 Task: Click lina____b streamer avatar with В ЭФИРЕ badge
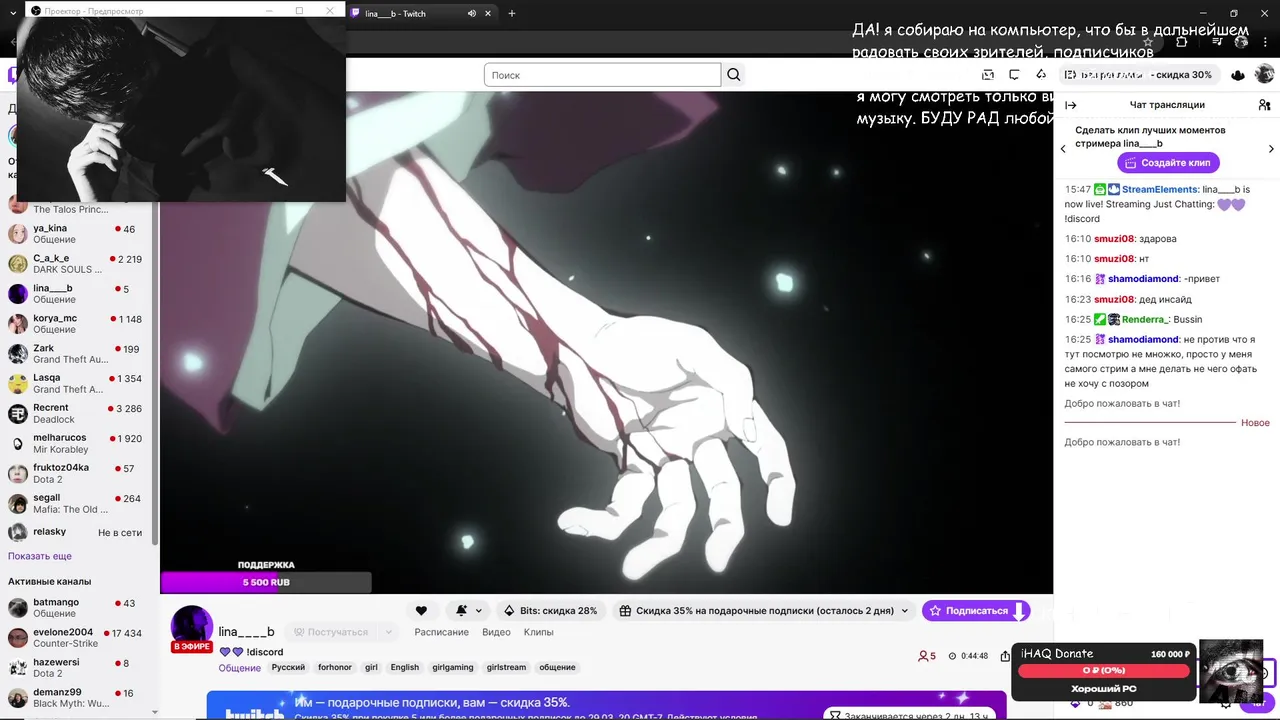coord(192,630)
